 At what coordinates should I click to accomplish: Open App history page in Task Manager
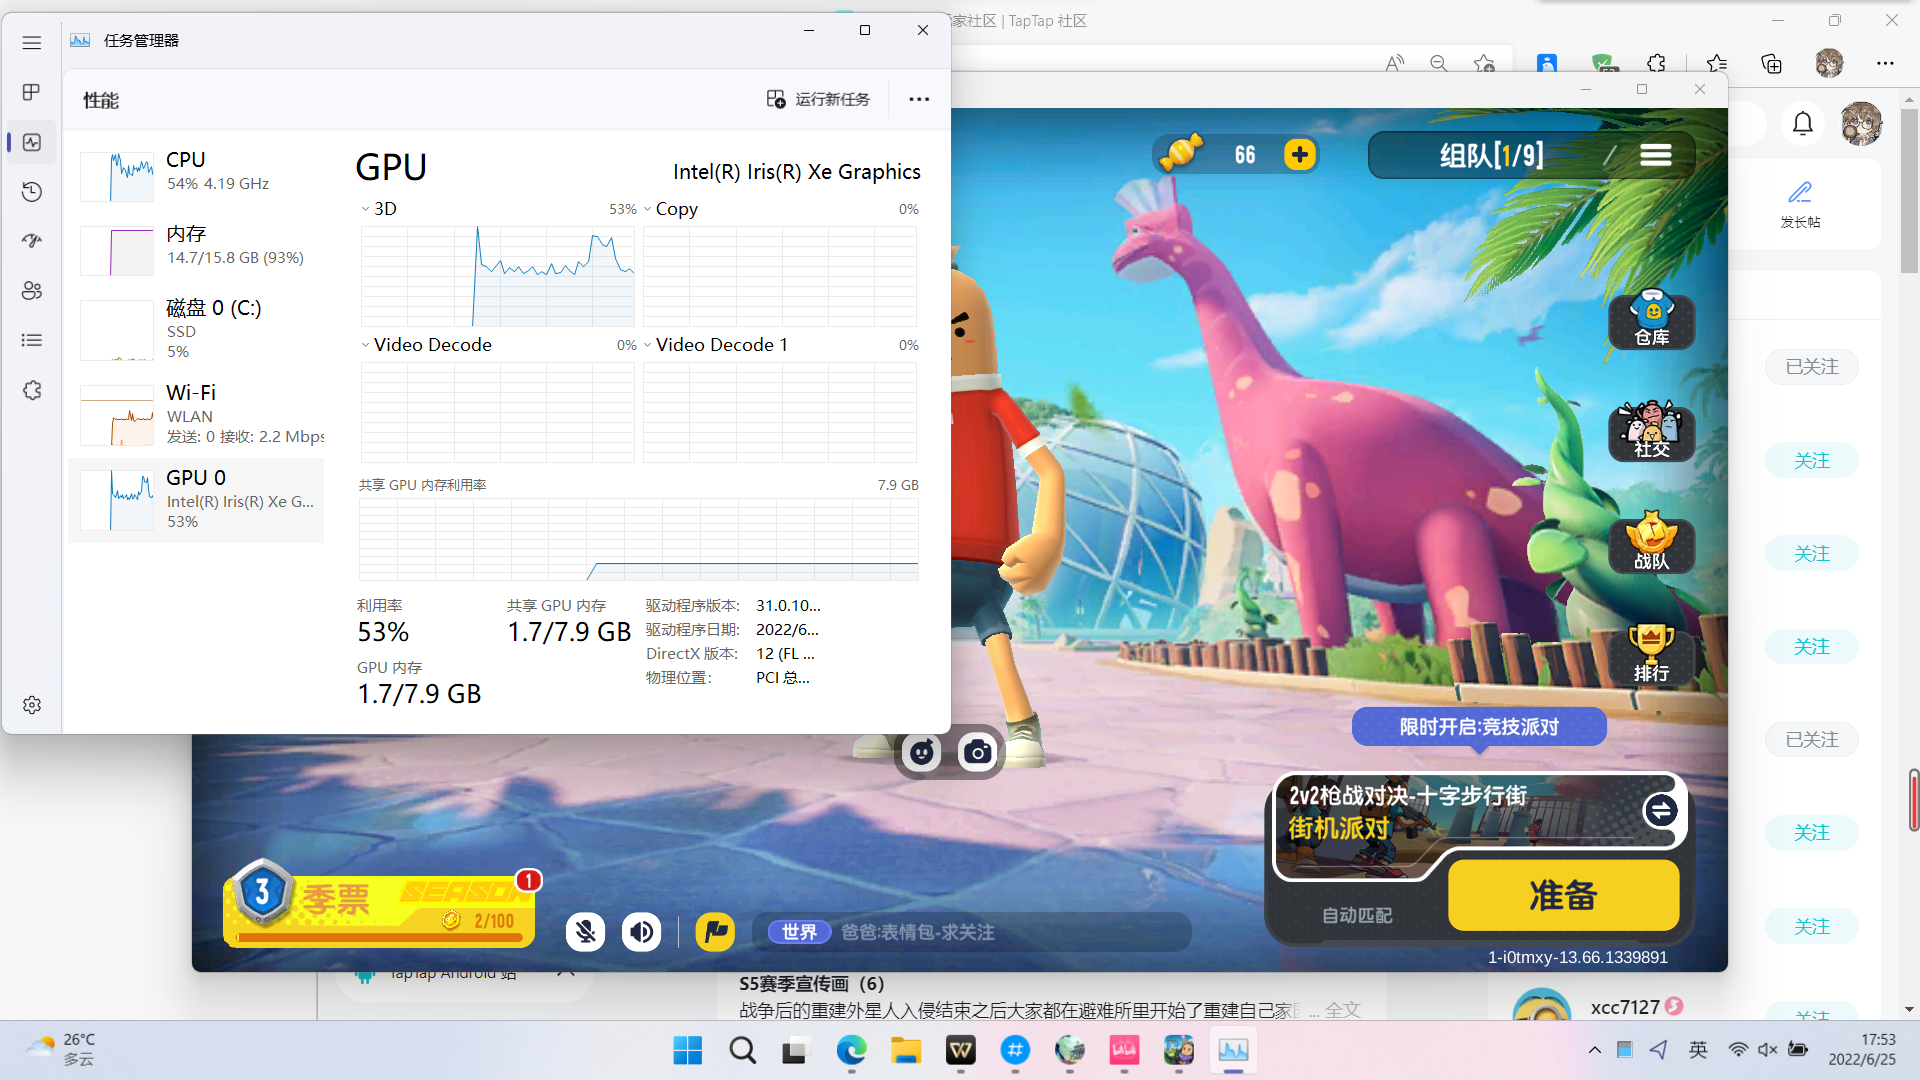click(32, 191)
